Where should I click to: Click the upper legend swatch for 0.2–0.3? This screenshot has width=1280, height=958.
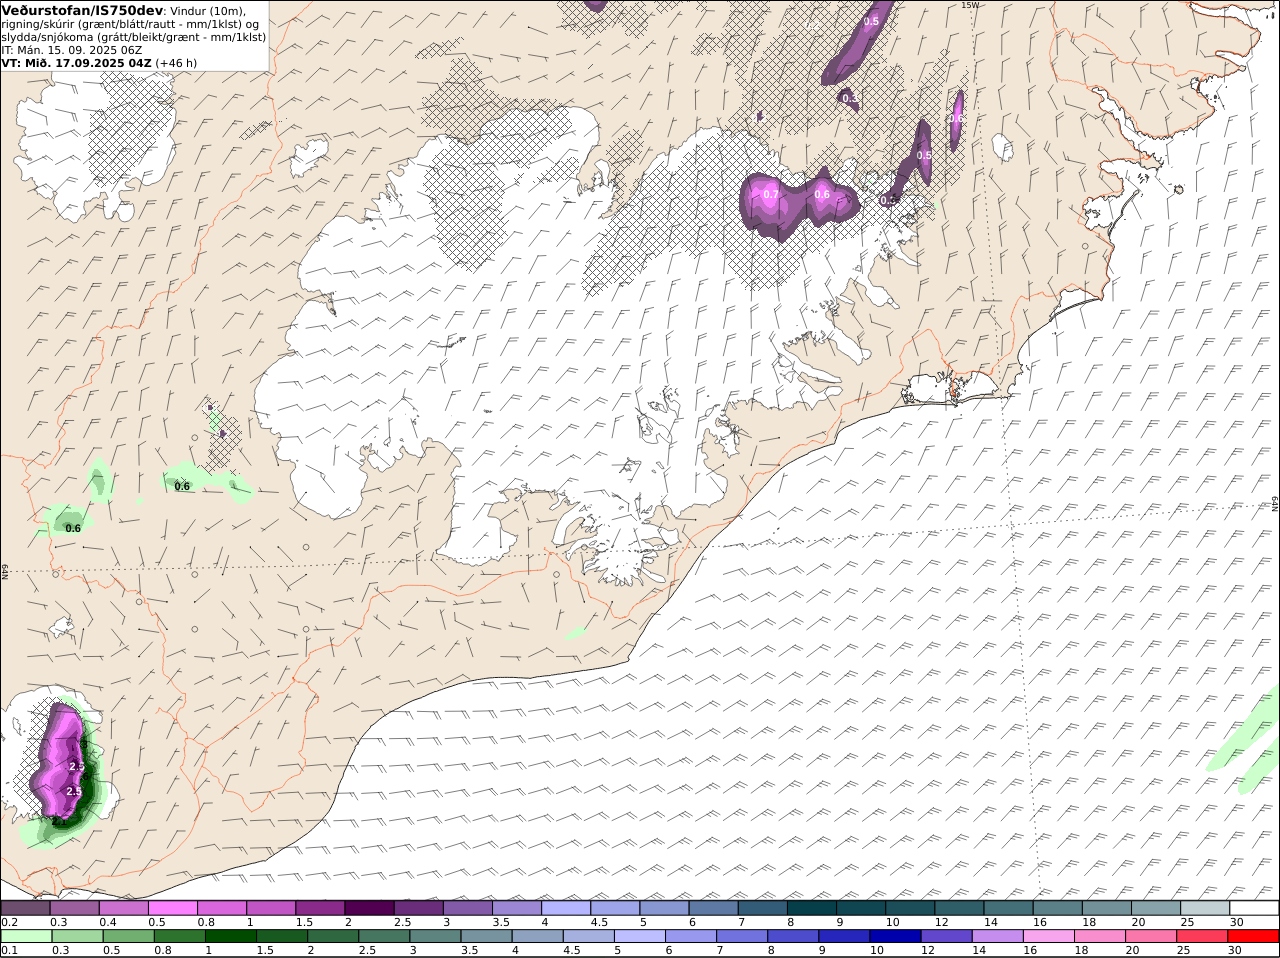point(26,908)
